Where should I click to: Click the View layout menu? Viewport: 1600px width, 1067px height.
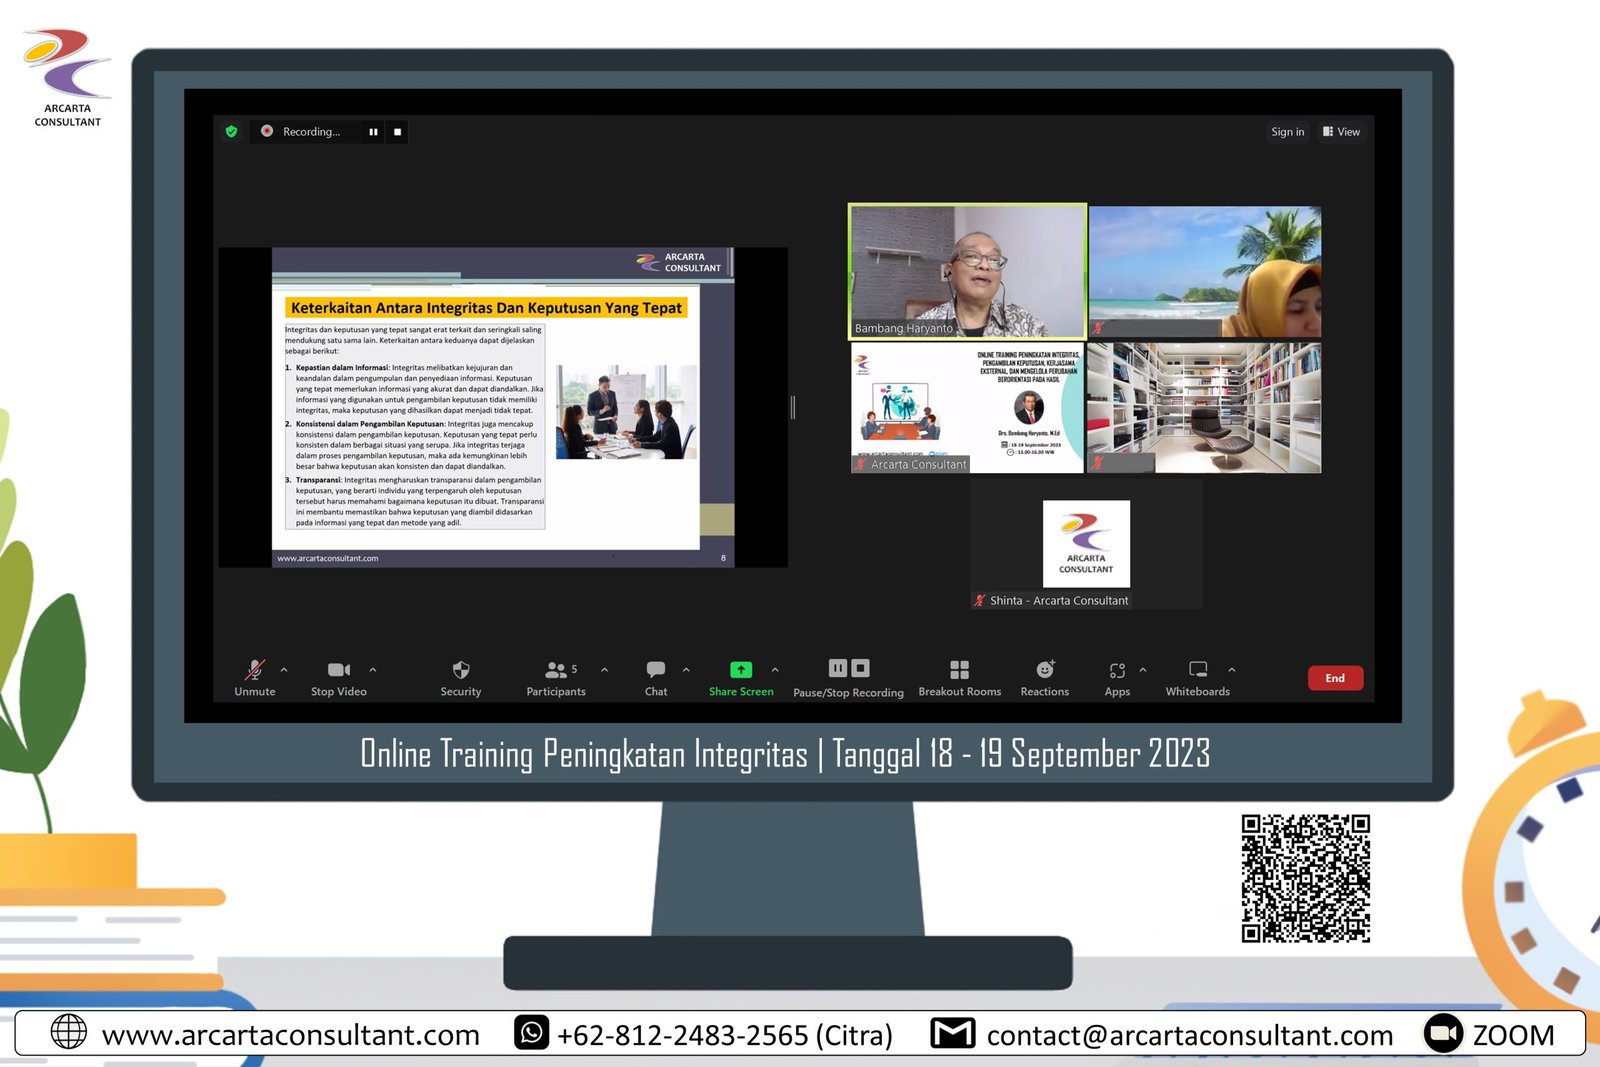coord(1341,132)
